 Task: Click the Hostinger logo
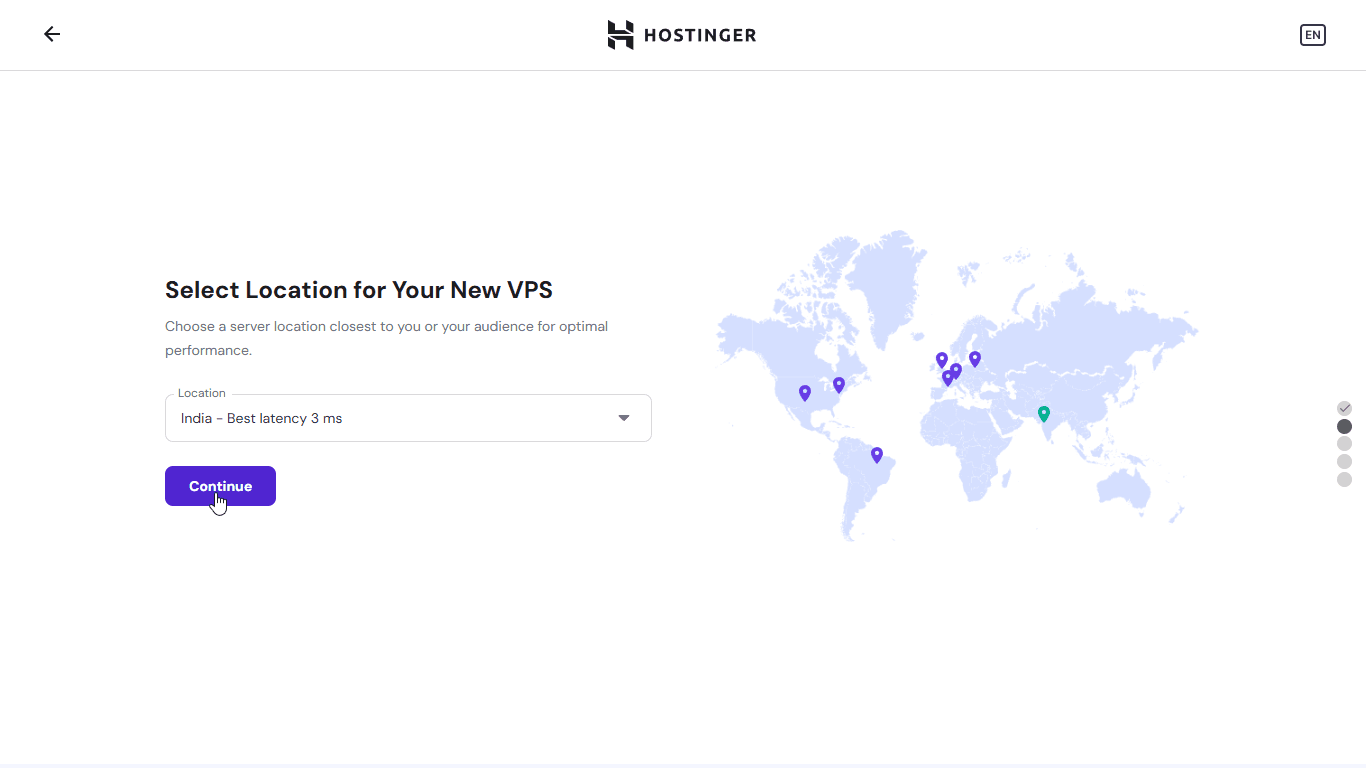point(682,35)
